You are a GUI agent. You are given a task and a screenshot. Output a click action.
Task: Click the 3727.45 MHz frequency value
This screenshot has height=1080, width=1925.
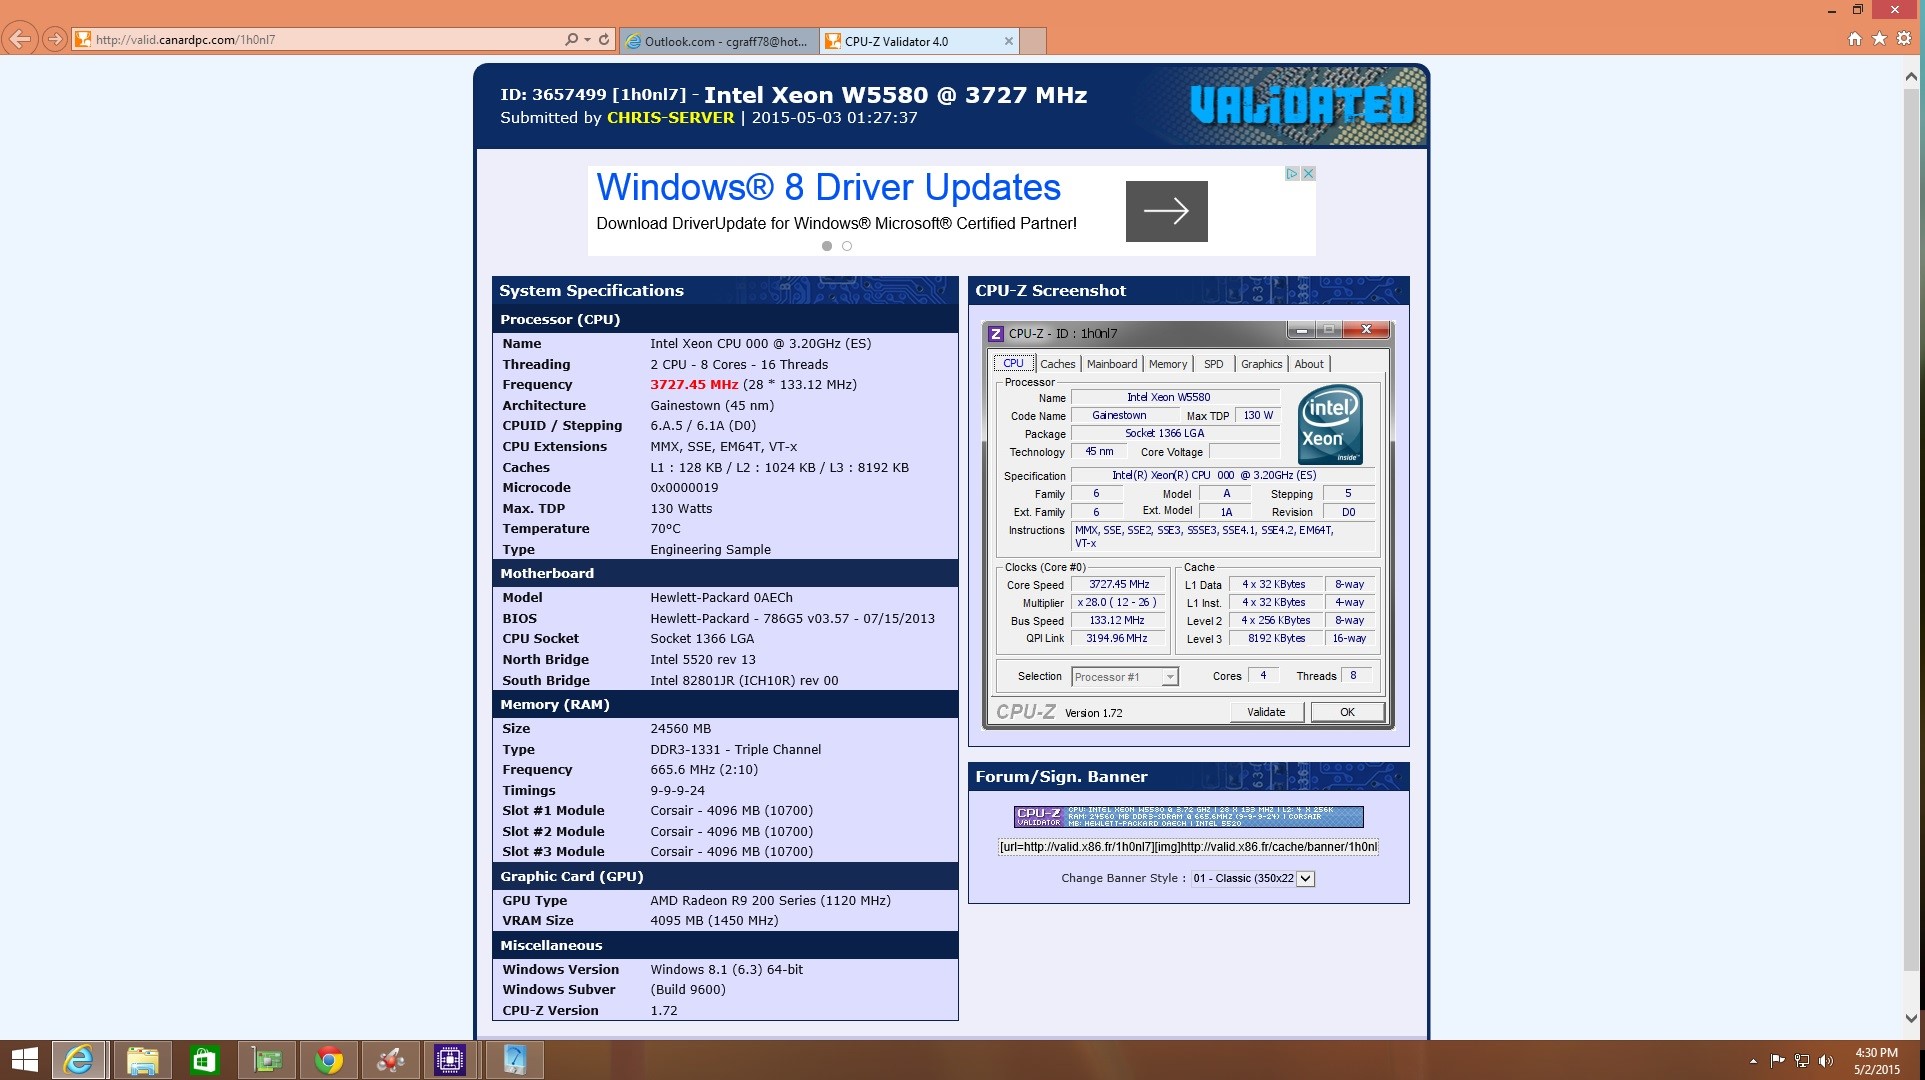(694, 385)
